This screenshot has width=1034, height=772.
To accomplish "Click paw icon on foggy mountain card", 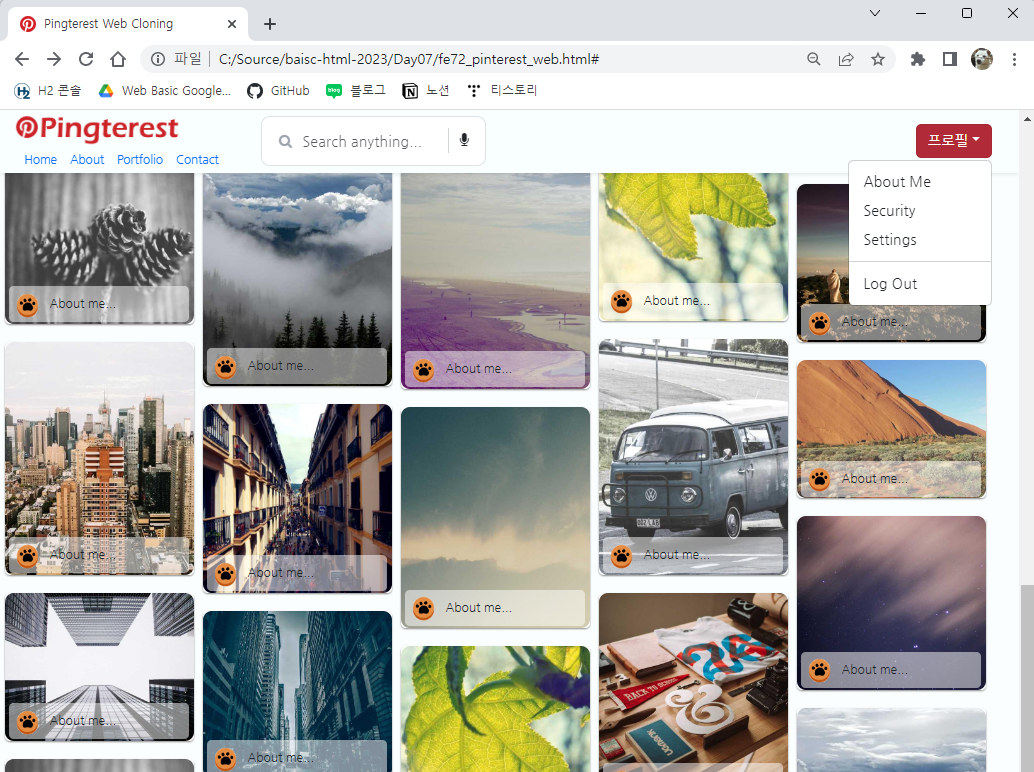I will click(226, 367).
